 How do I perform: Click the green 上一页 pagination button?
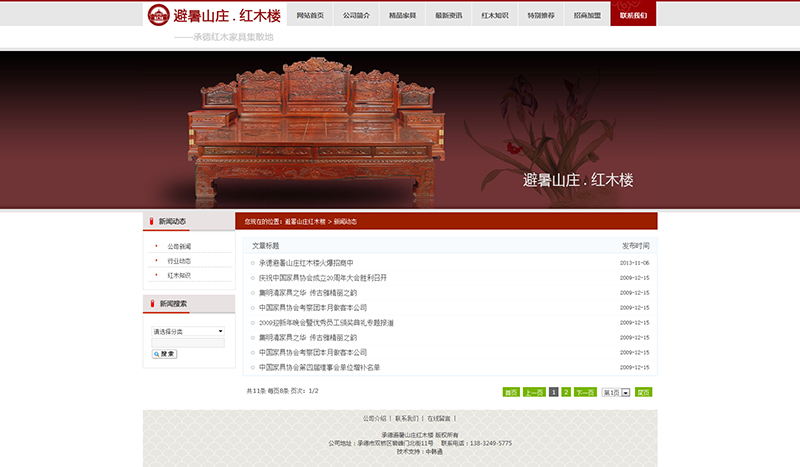(534, 392)
